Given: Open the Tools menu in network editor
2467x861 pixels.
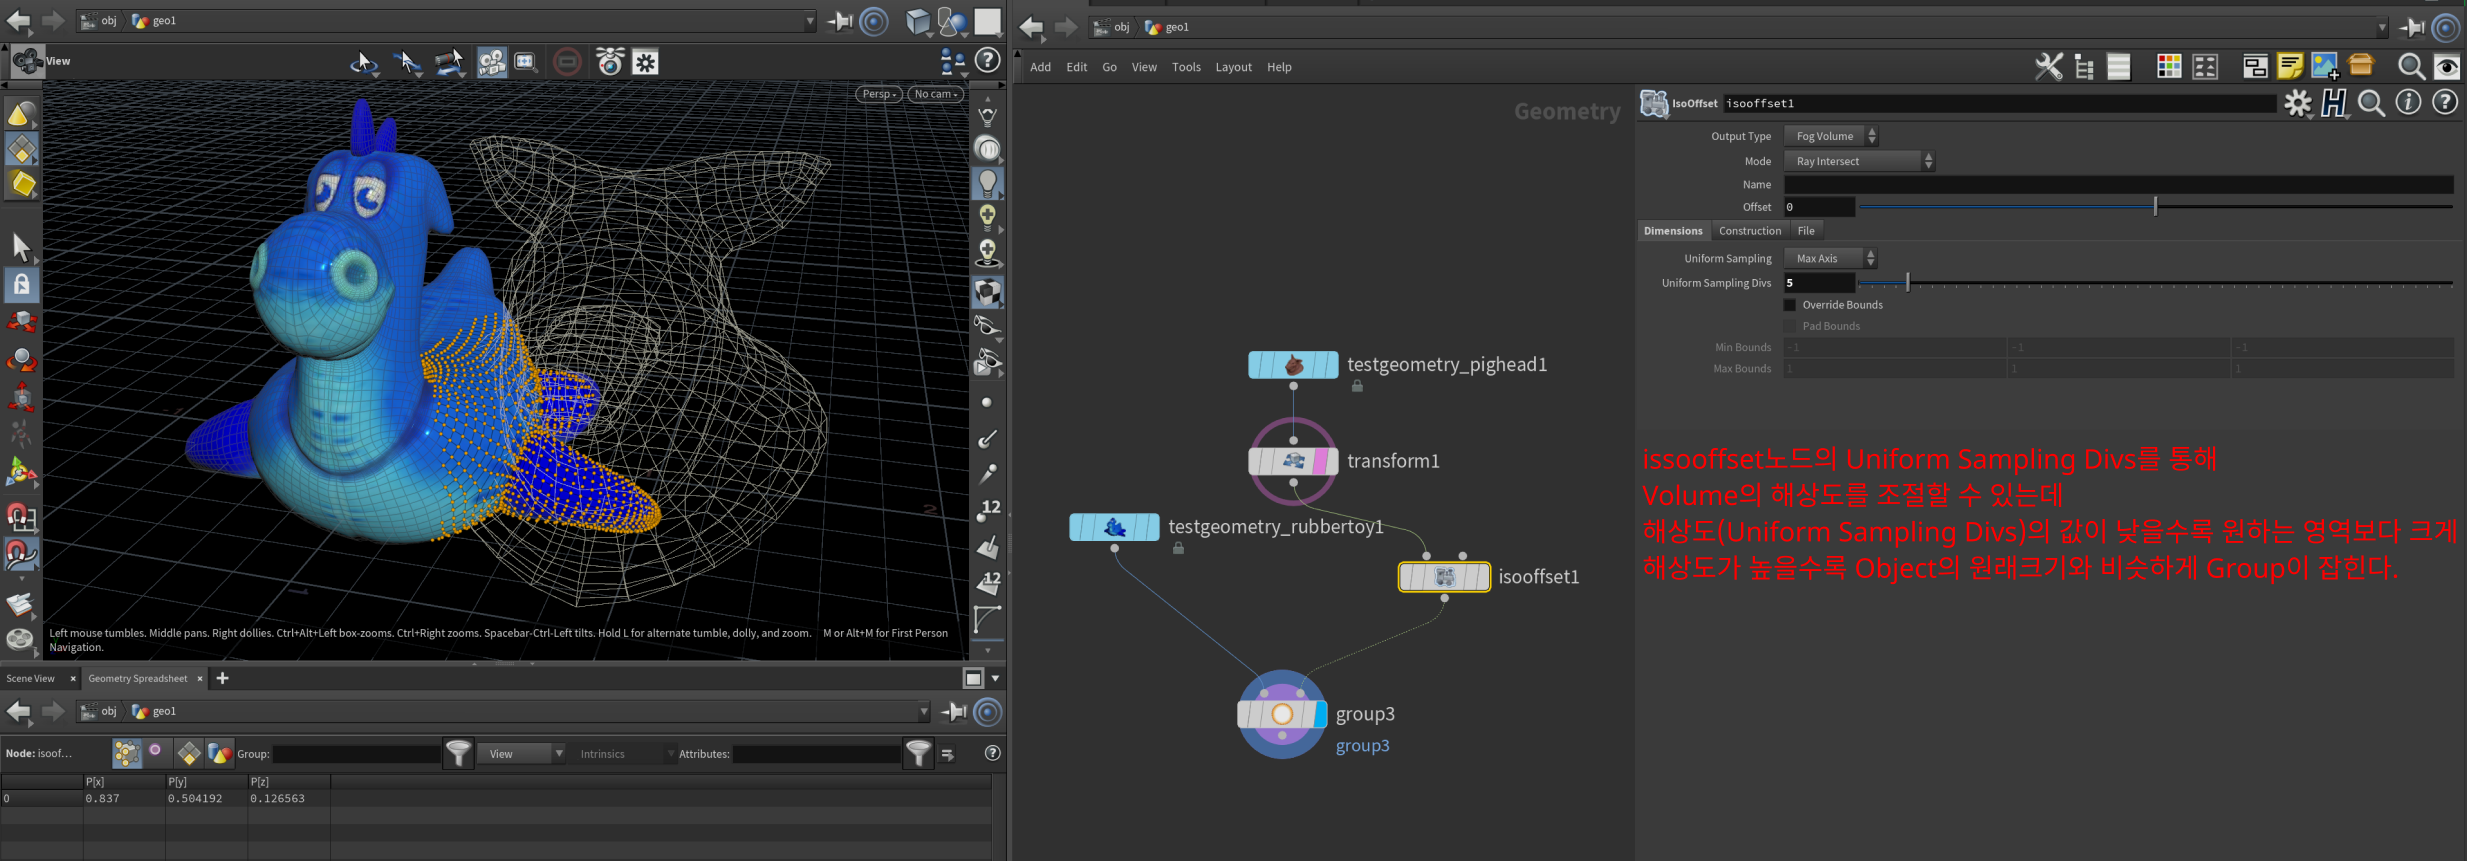Looking at the screenshot, I should (x=1186, y=67).
